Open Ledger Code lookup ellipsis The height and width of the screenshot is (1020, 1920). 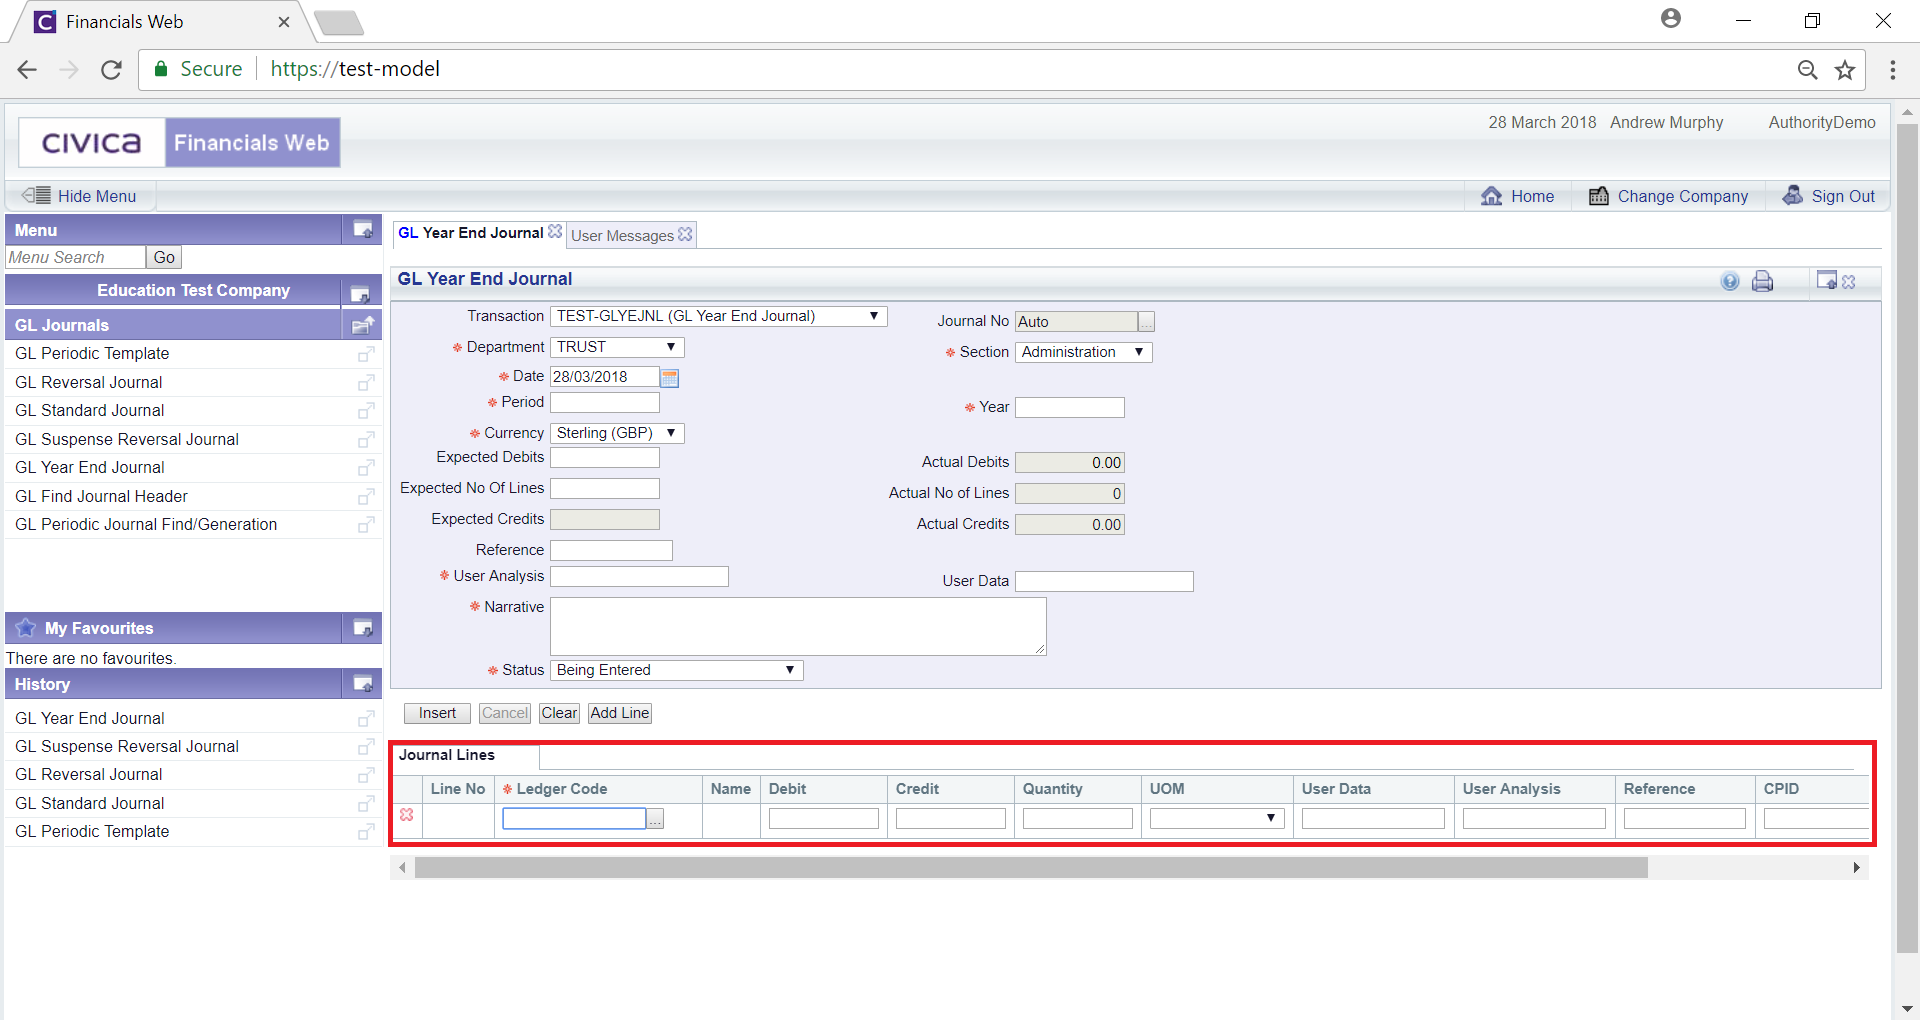(655, 819)
